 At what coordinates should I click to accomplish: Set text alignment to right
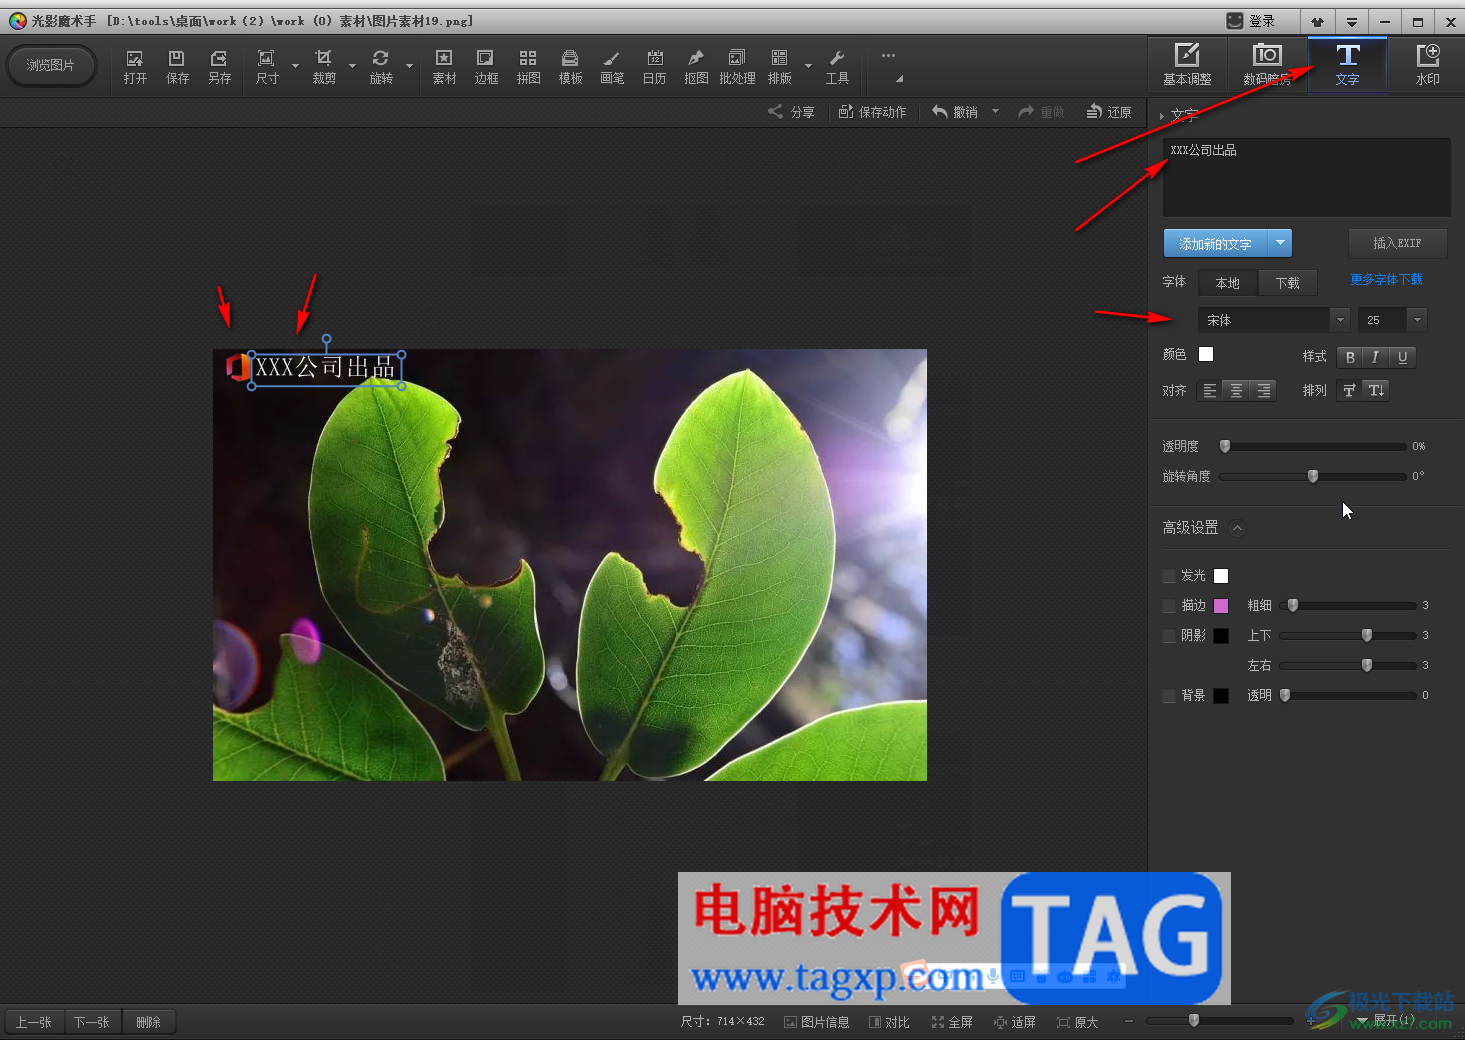pos(1263,391)
